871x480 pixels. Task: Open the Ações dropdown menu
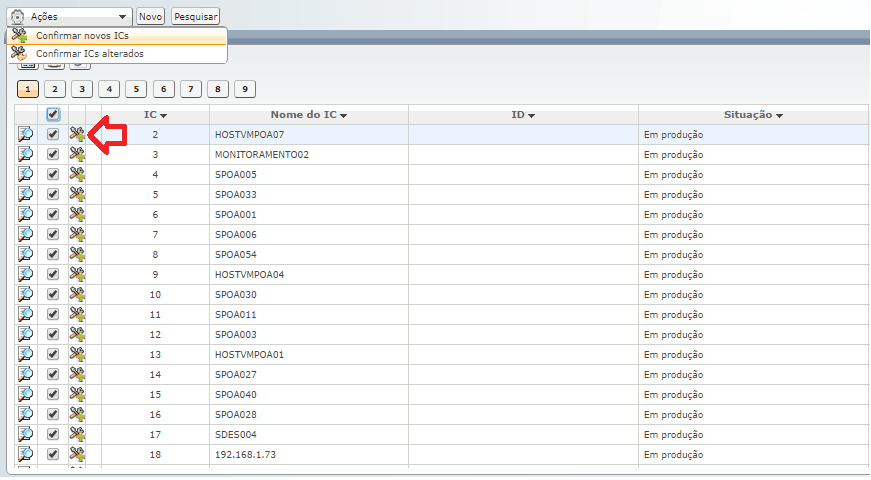(x=70, y=17)
